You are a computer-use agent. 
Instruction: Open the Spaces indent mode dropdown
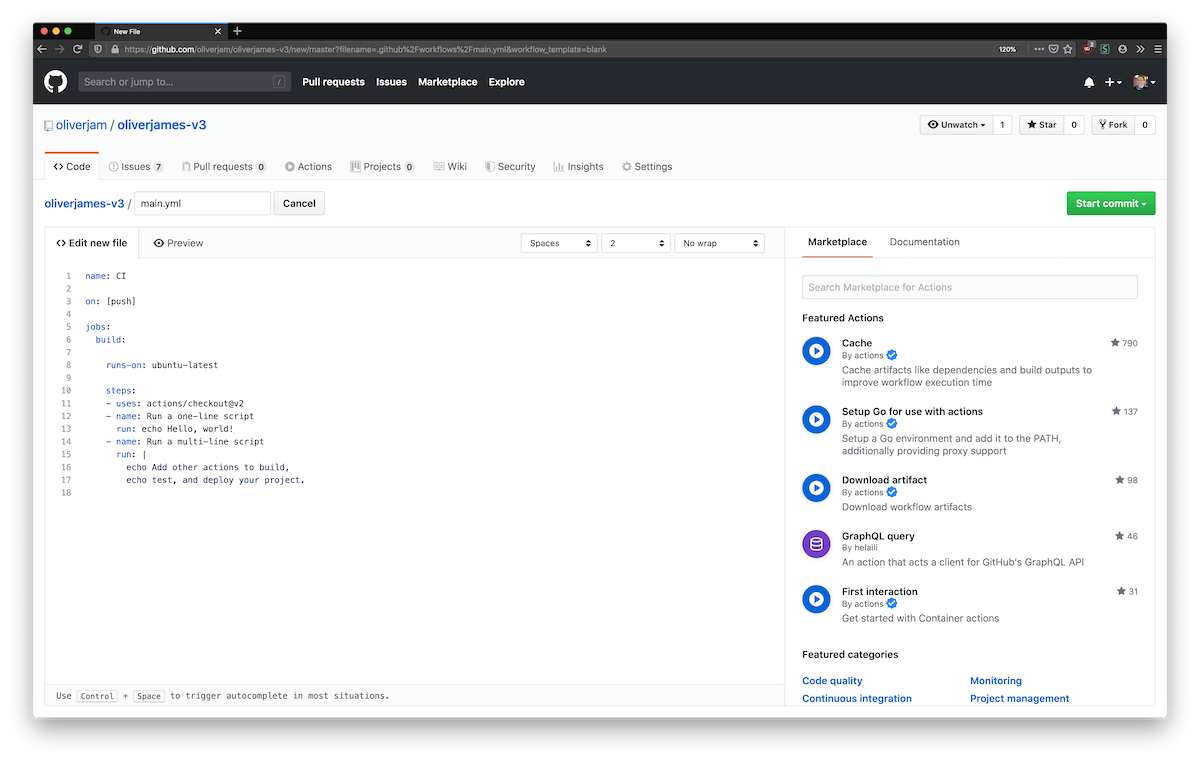coord(559,243)
